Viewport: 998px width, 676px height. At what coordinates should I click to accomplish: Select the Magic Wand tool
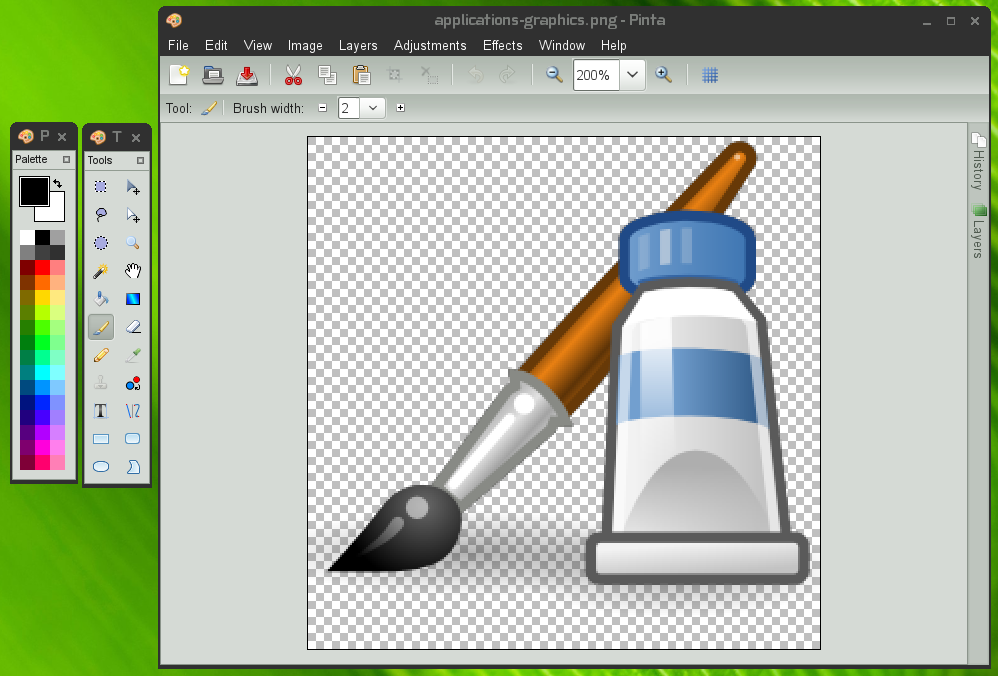point(101,271)
